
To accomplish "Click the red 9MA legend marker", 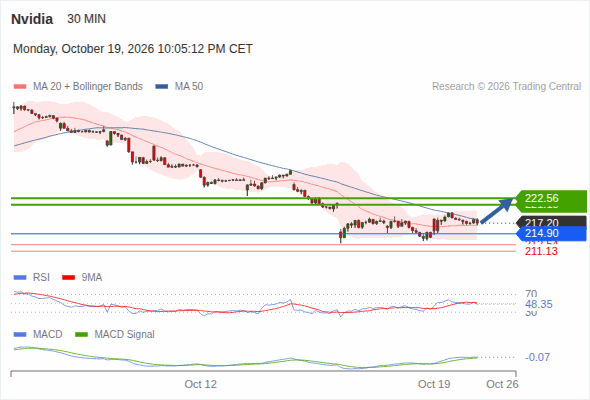I will pos(68,278).
